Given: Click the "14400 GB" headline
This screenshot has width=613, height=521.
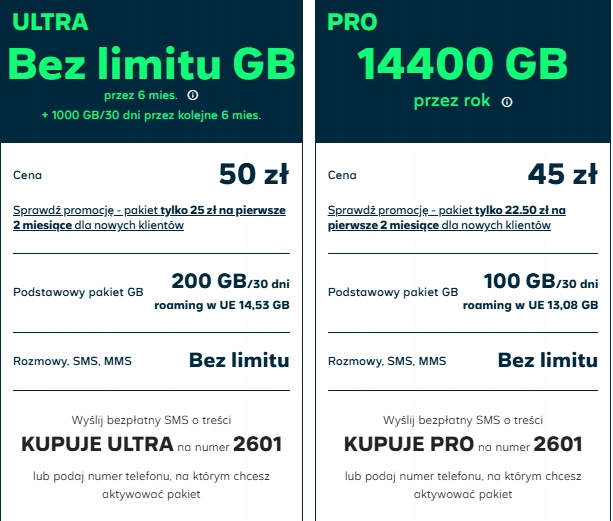Looking at the screenshot, I should tap(461, 64).
